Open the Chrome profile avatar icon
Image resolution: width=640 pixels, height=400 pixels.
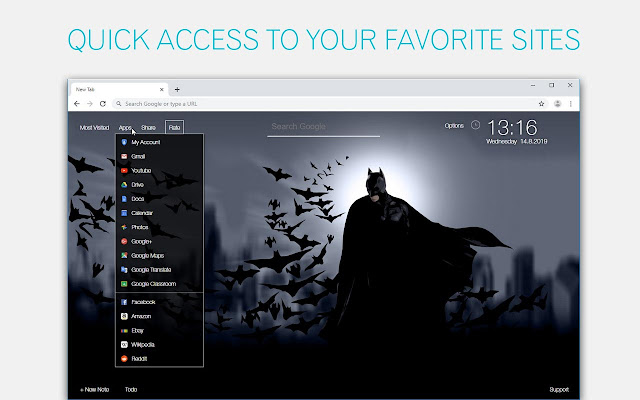pos(557,104)
